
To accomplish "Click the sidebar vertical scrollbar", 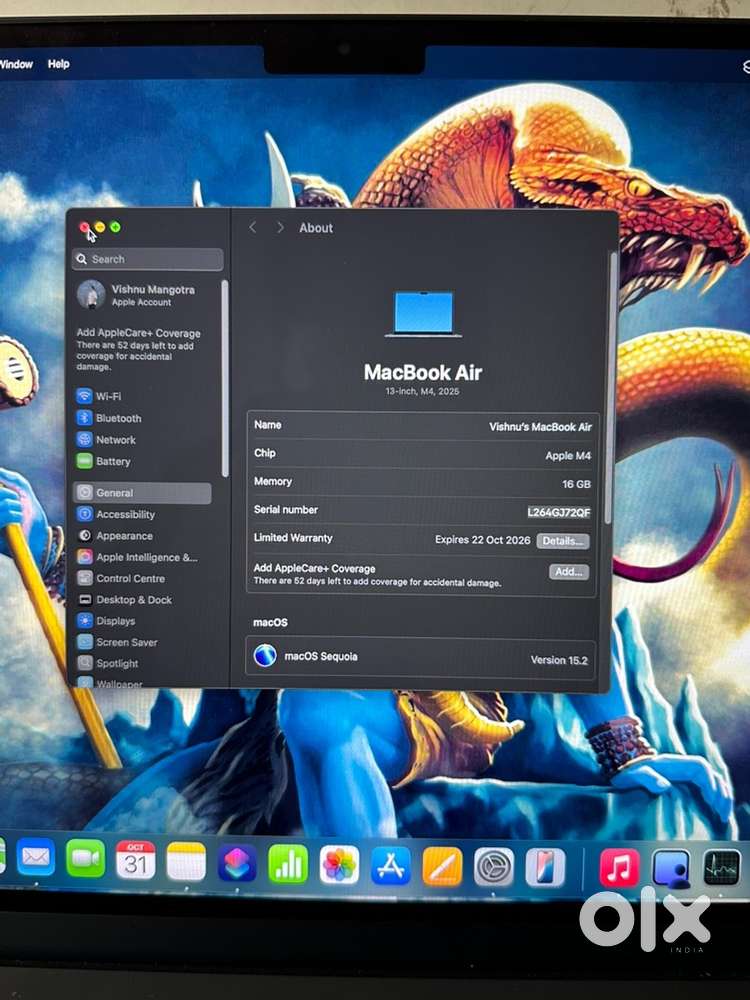I will click(x=224, y=379).
